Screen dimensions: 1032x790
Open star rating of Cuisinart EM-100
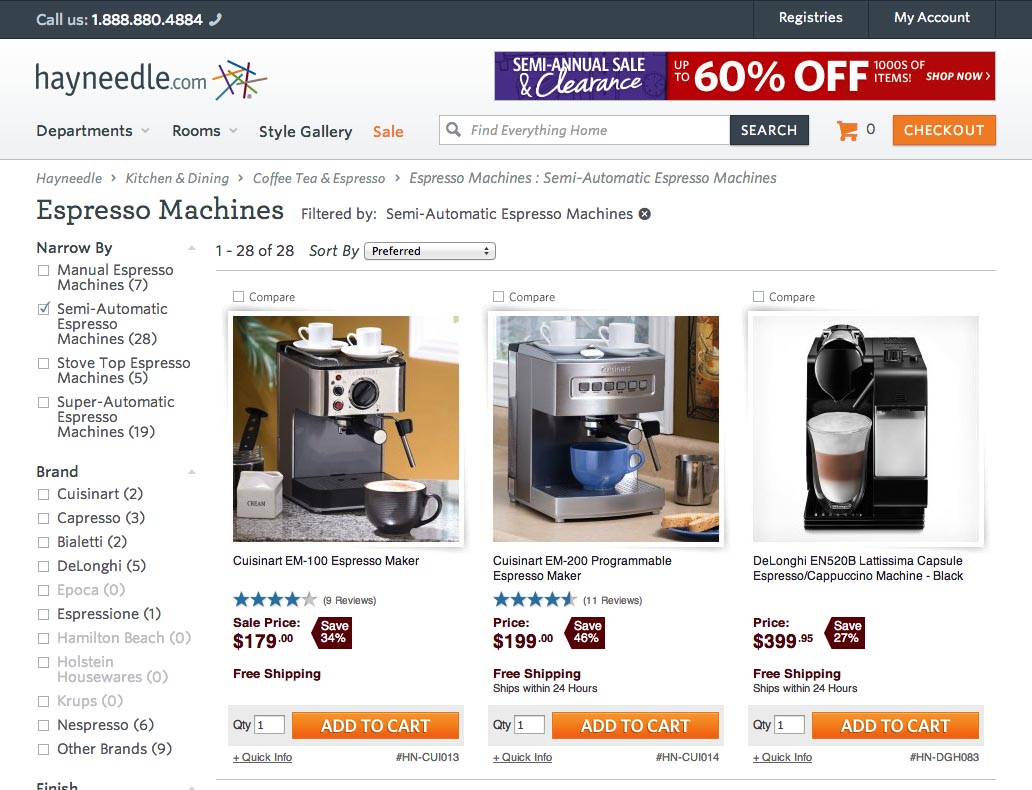point(274,600)
